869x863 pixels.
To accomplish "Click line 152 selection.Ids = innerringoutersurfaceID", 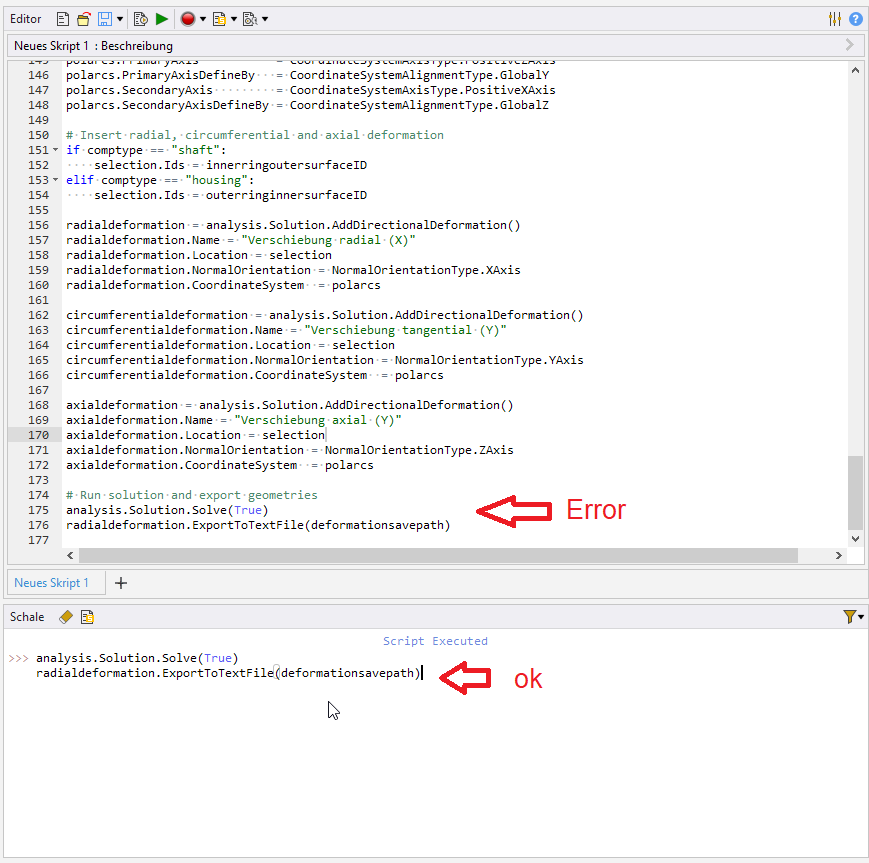I will pyautogui.click(x=231, y=165).
